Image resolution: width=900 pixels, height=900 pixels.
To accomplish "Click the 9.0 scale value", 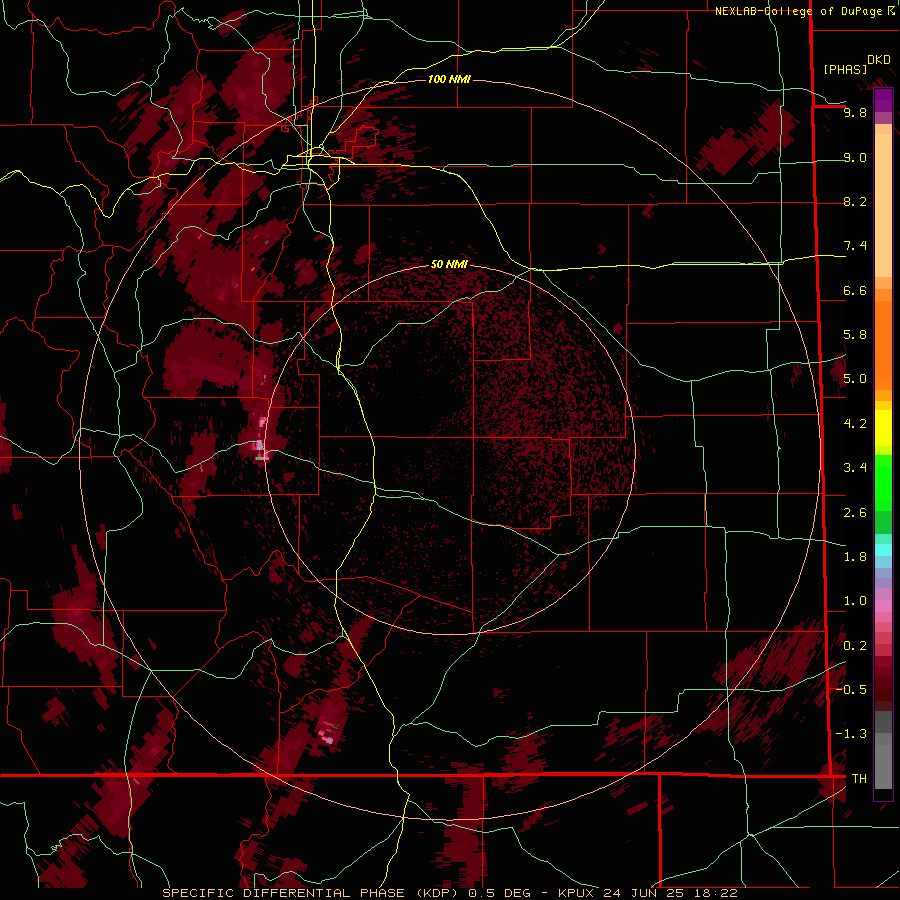I will coord(855,157).
